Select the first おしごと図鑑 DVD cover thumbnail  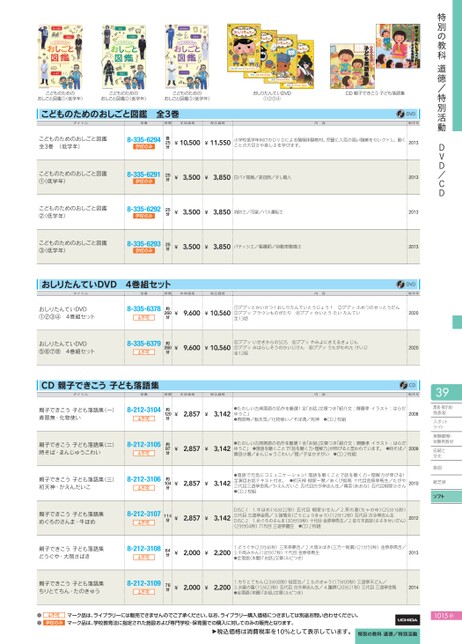click(x=60, y=57)
